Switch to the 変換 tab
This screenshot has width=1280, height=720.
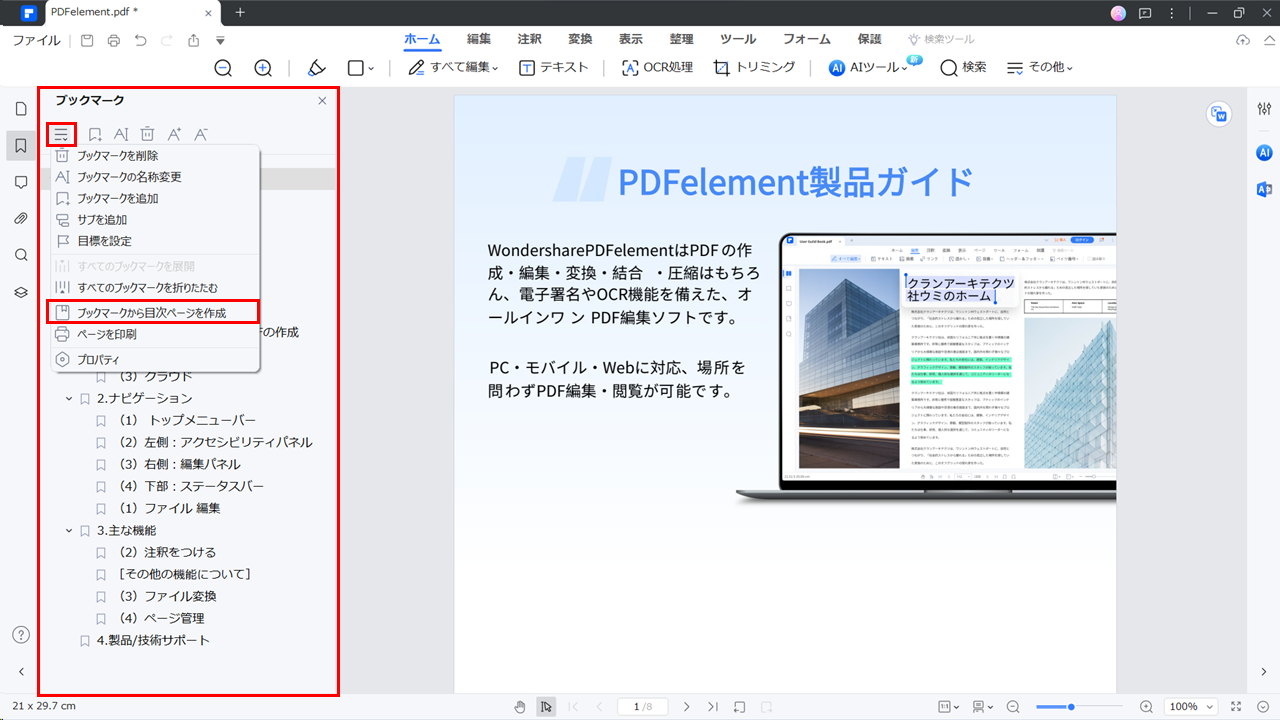coord(580,39)
